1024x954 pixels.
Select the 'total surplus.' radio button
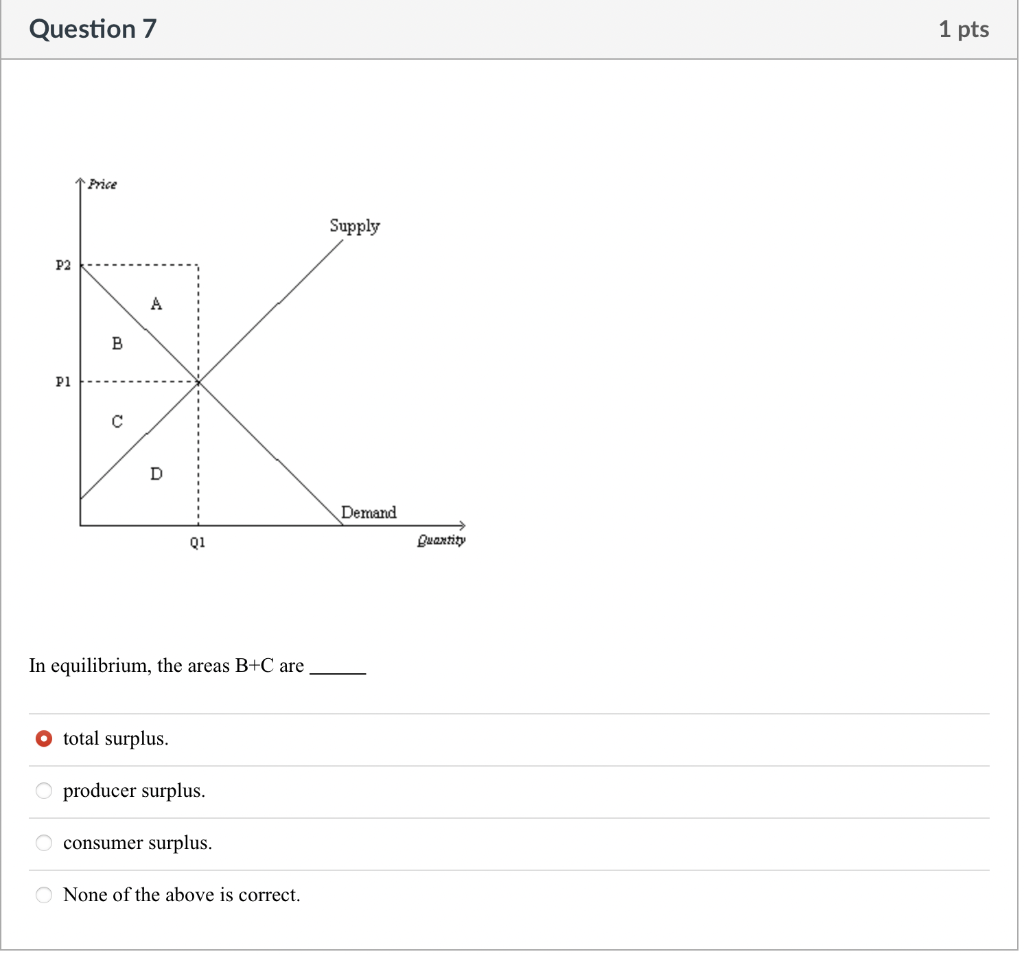[44, 738]
